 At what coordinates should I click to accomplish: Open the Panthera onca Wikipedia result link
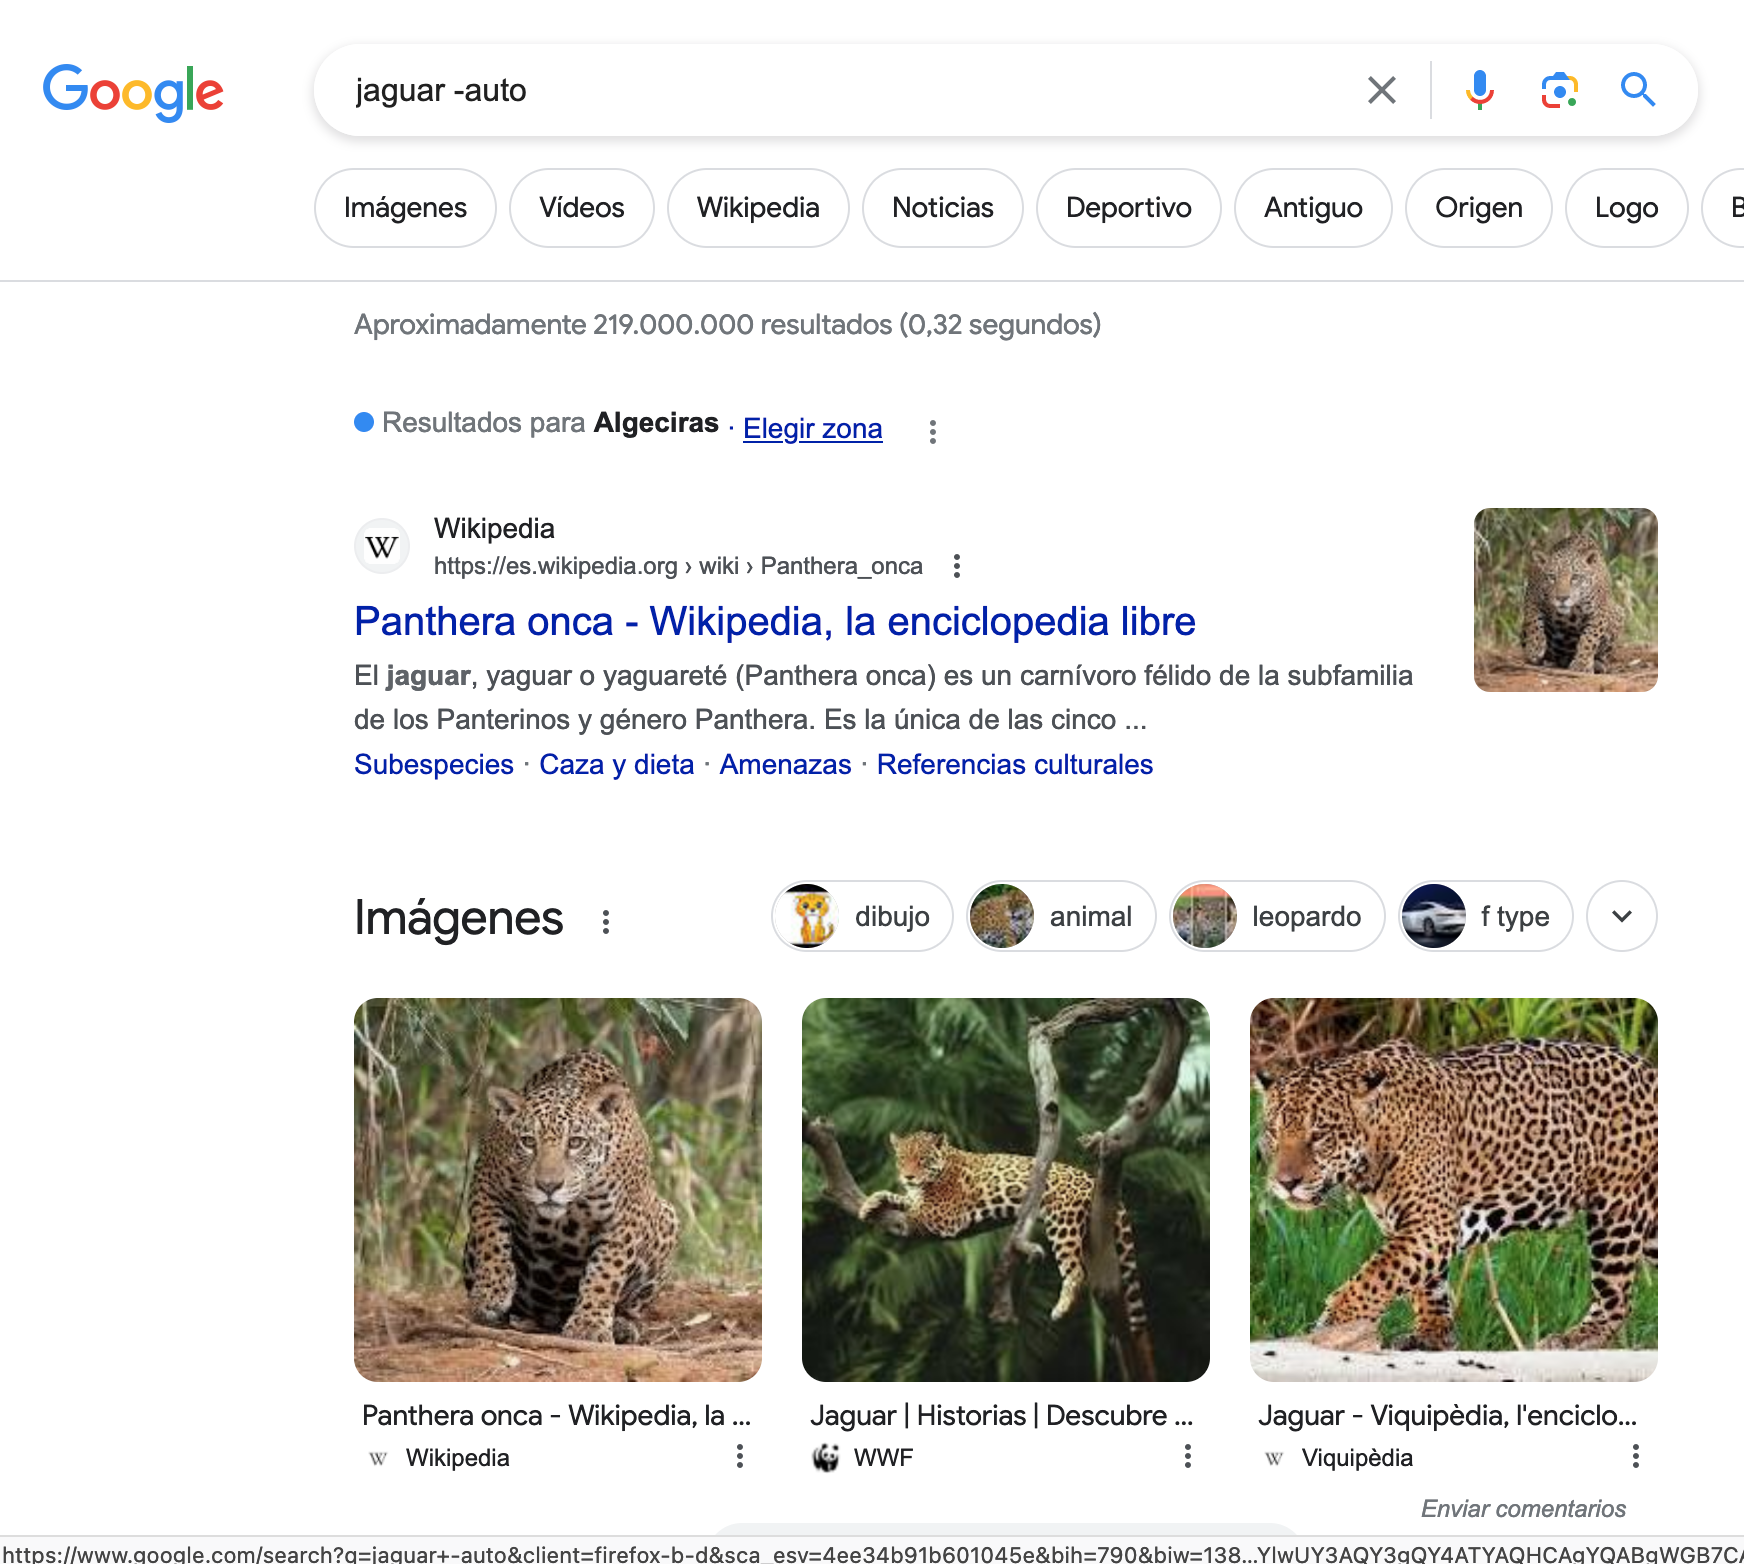point(774,622)
